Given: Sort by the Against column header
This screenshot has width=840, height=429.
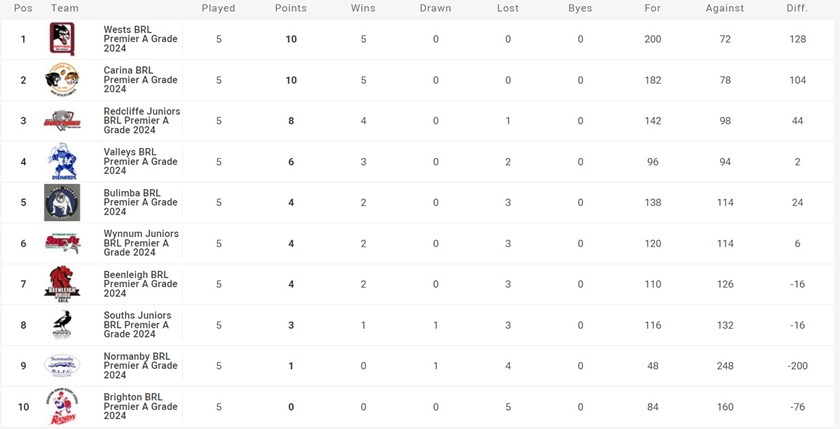Looking at the screenshot, I should pyautogui.click(x=724, y=8).
